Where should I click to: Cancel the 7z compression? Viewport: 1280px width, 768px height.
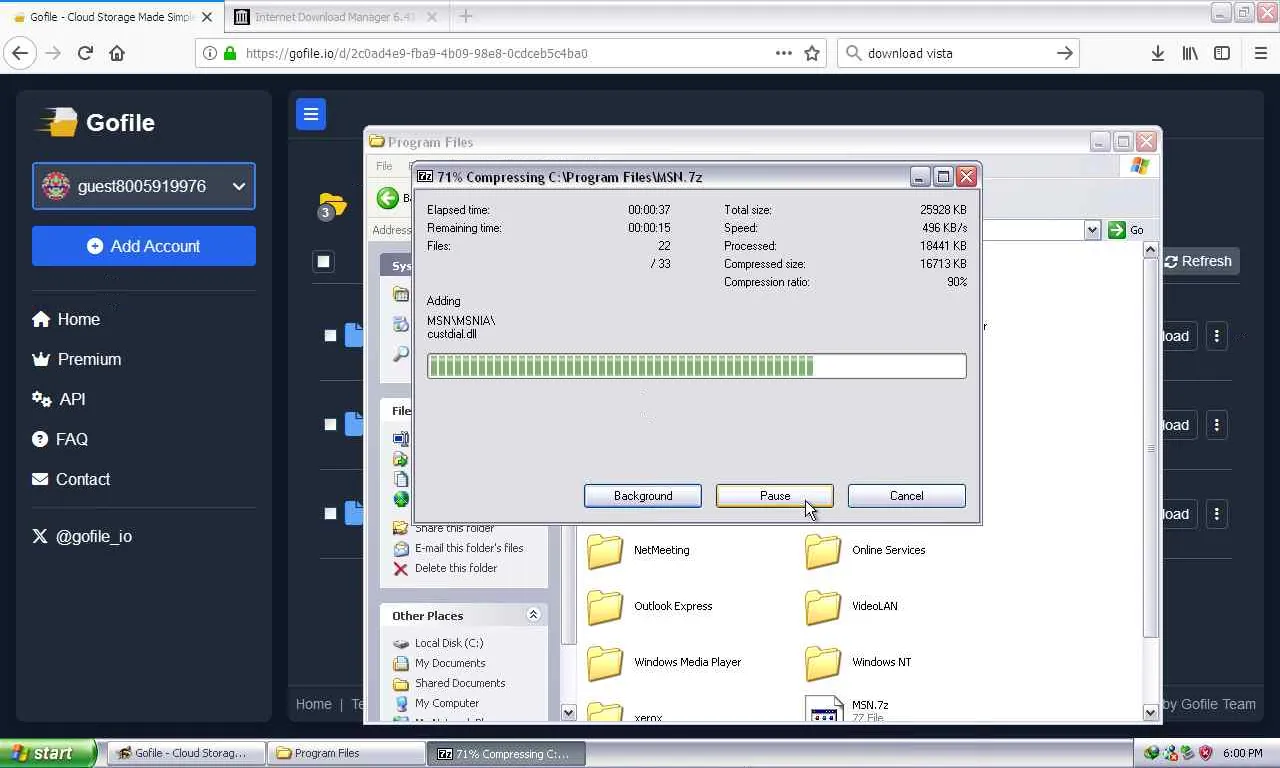907,496
